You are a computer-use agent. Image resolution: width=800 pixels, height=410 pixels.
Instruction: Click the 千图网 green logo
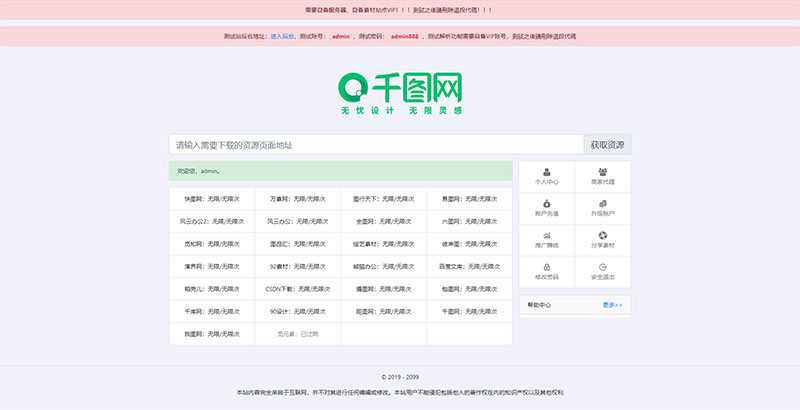click(400, 93)
